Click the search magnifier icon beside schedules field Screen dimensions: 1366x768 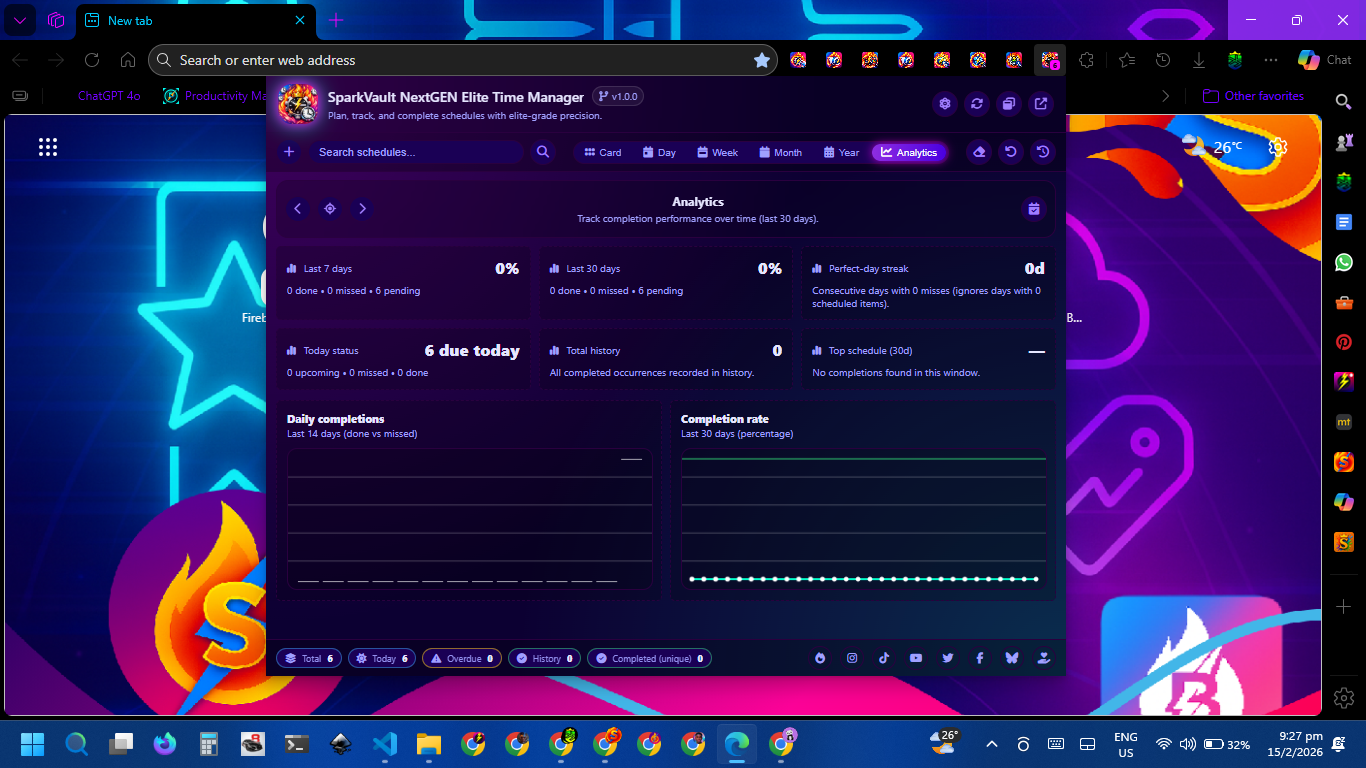[543, 152]
